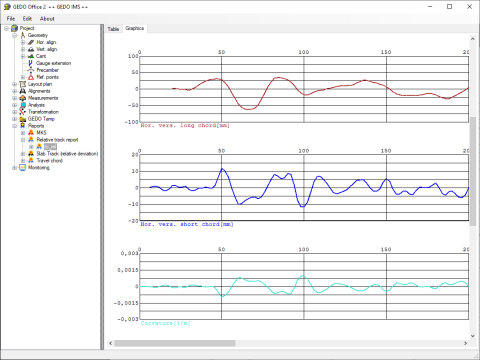This screenshot has width=480, height=360.
Task: Expand the Cant node
Action: (23, 56)
